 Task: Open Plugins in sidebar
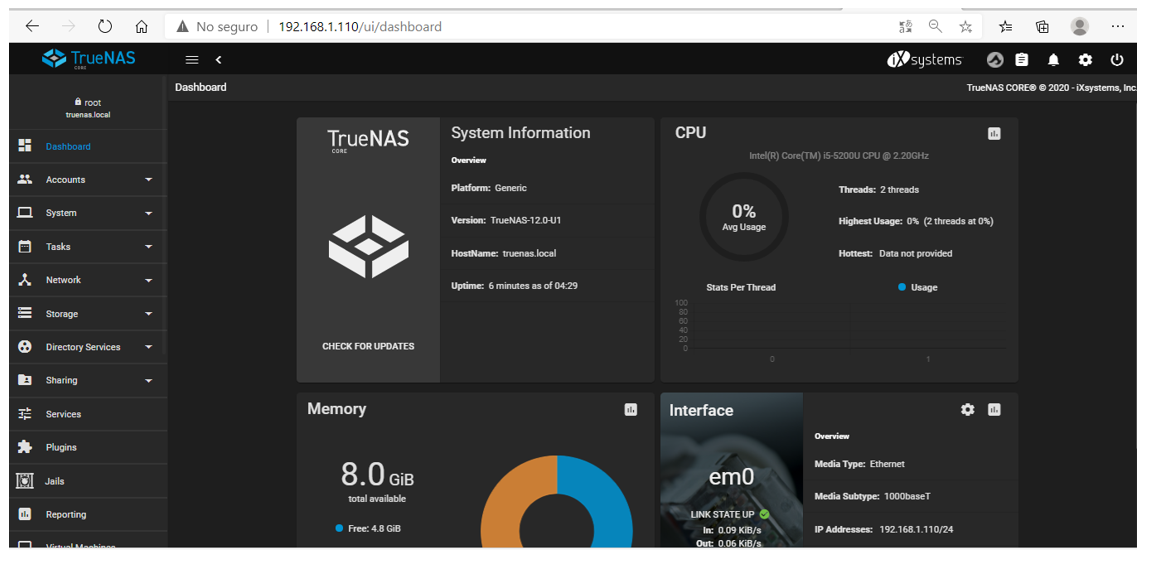pyautogui.click(x=88, y=447)
